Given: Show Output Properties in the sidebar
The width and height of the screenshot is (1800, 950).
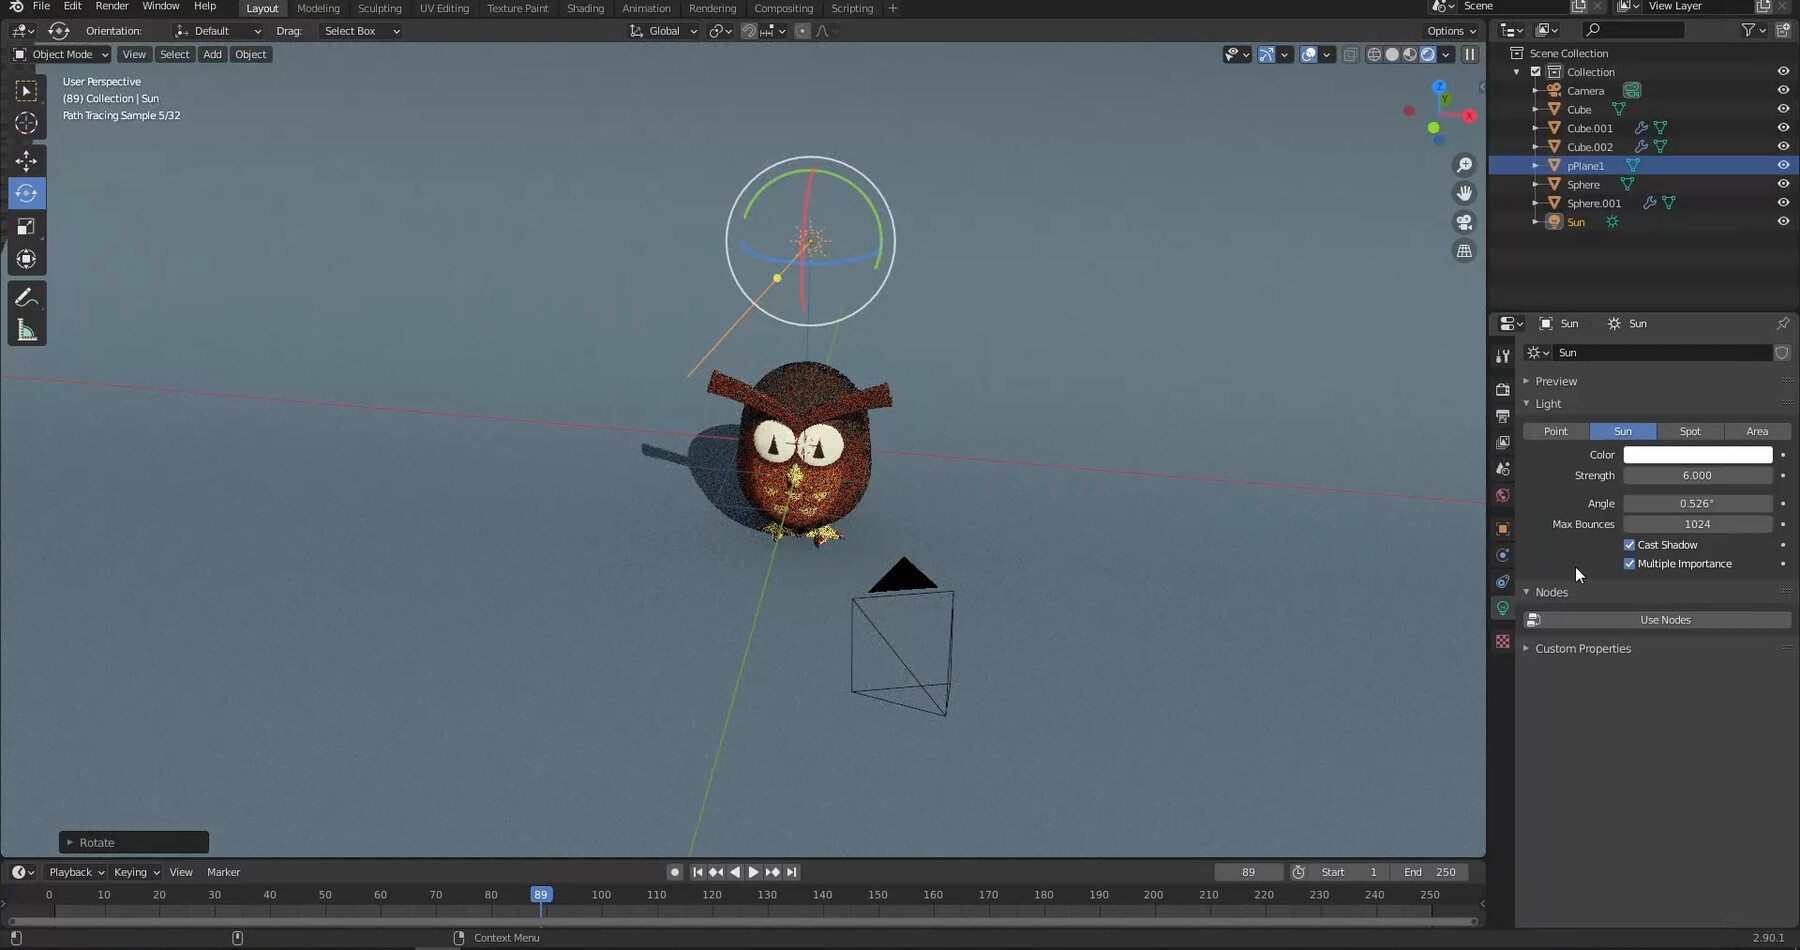Looking at the screenshot, I should point(1503,417).
